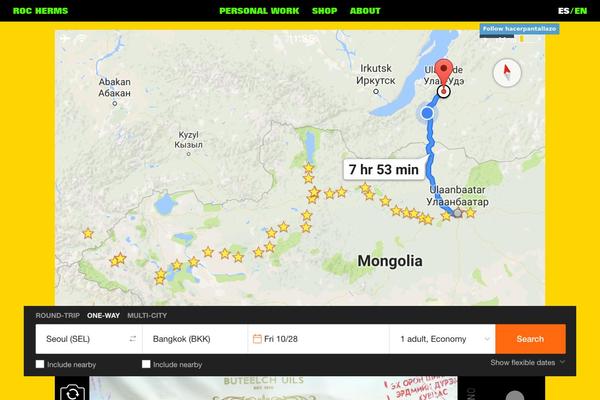Open the ROC HERMS home link

[40, 11]
